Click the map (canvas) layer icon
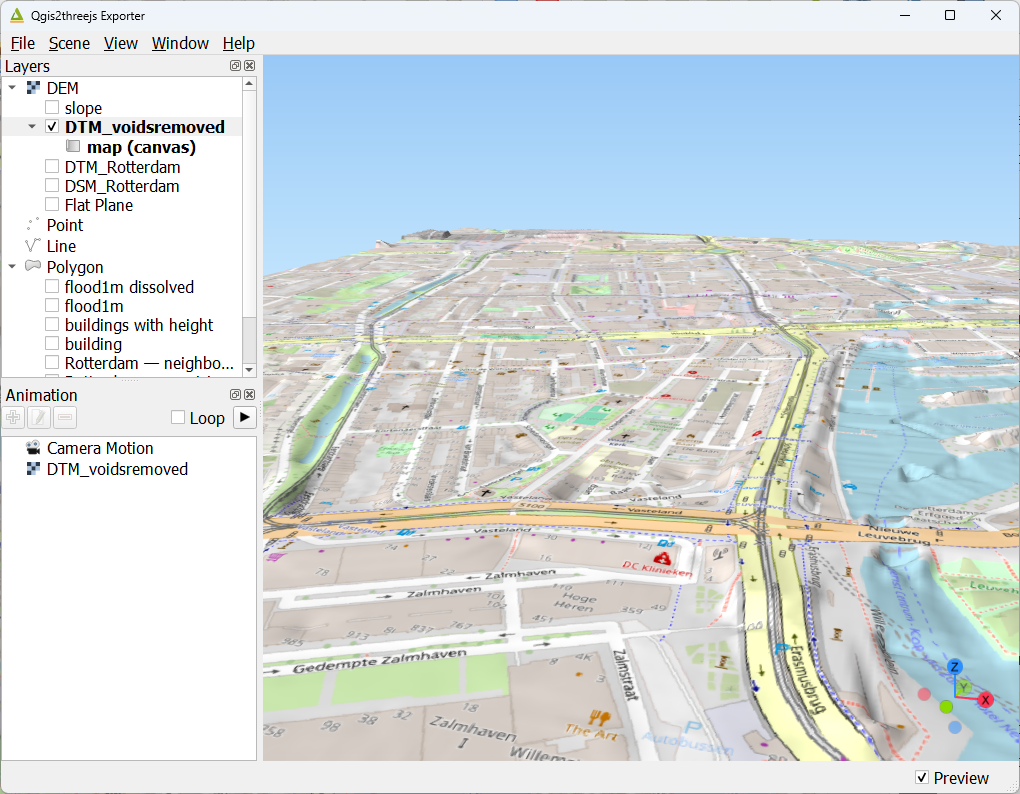This screenshot has height=794, width=1020. [x=72, y=146]
